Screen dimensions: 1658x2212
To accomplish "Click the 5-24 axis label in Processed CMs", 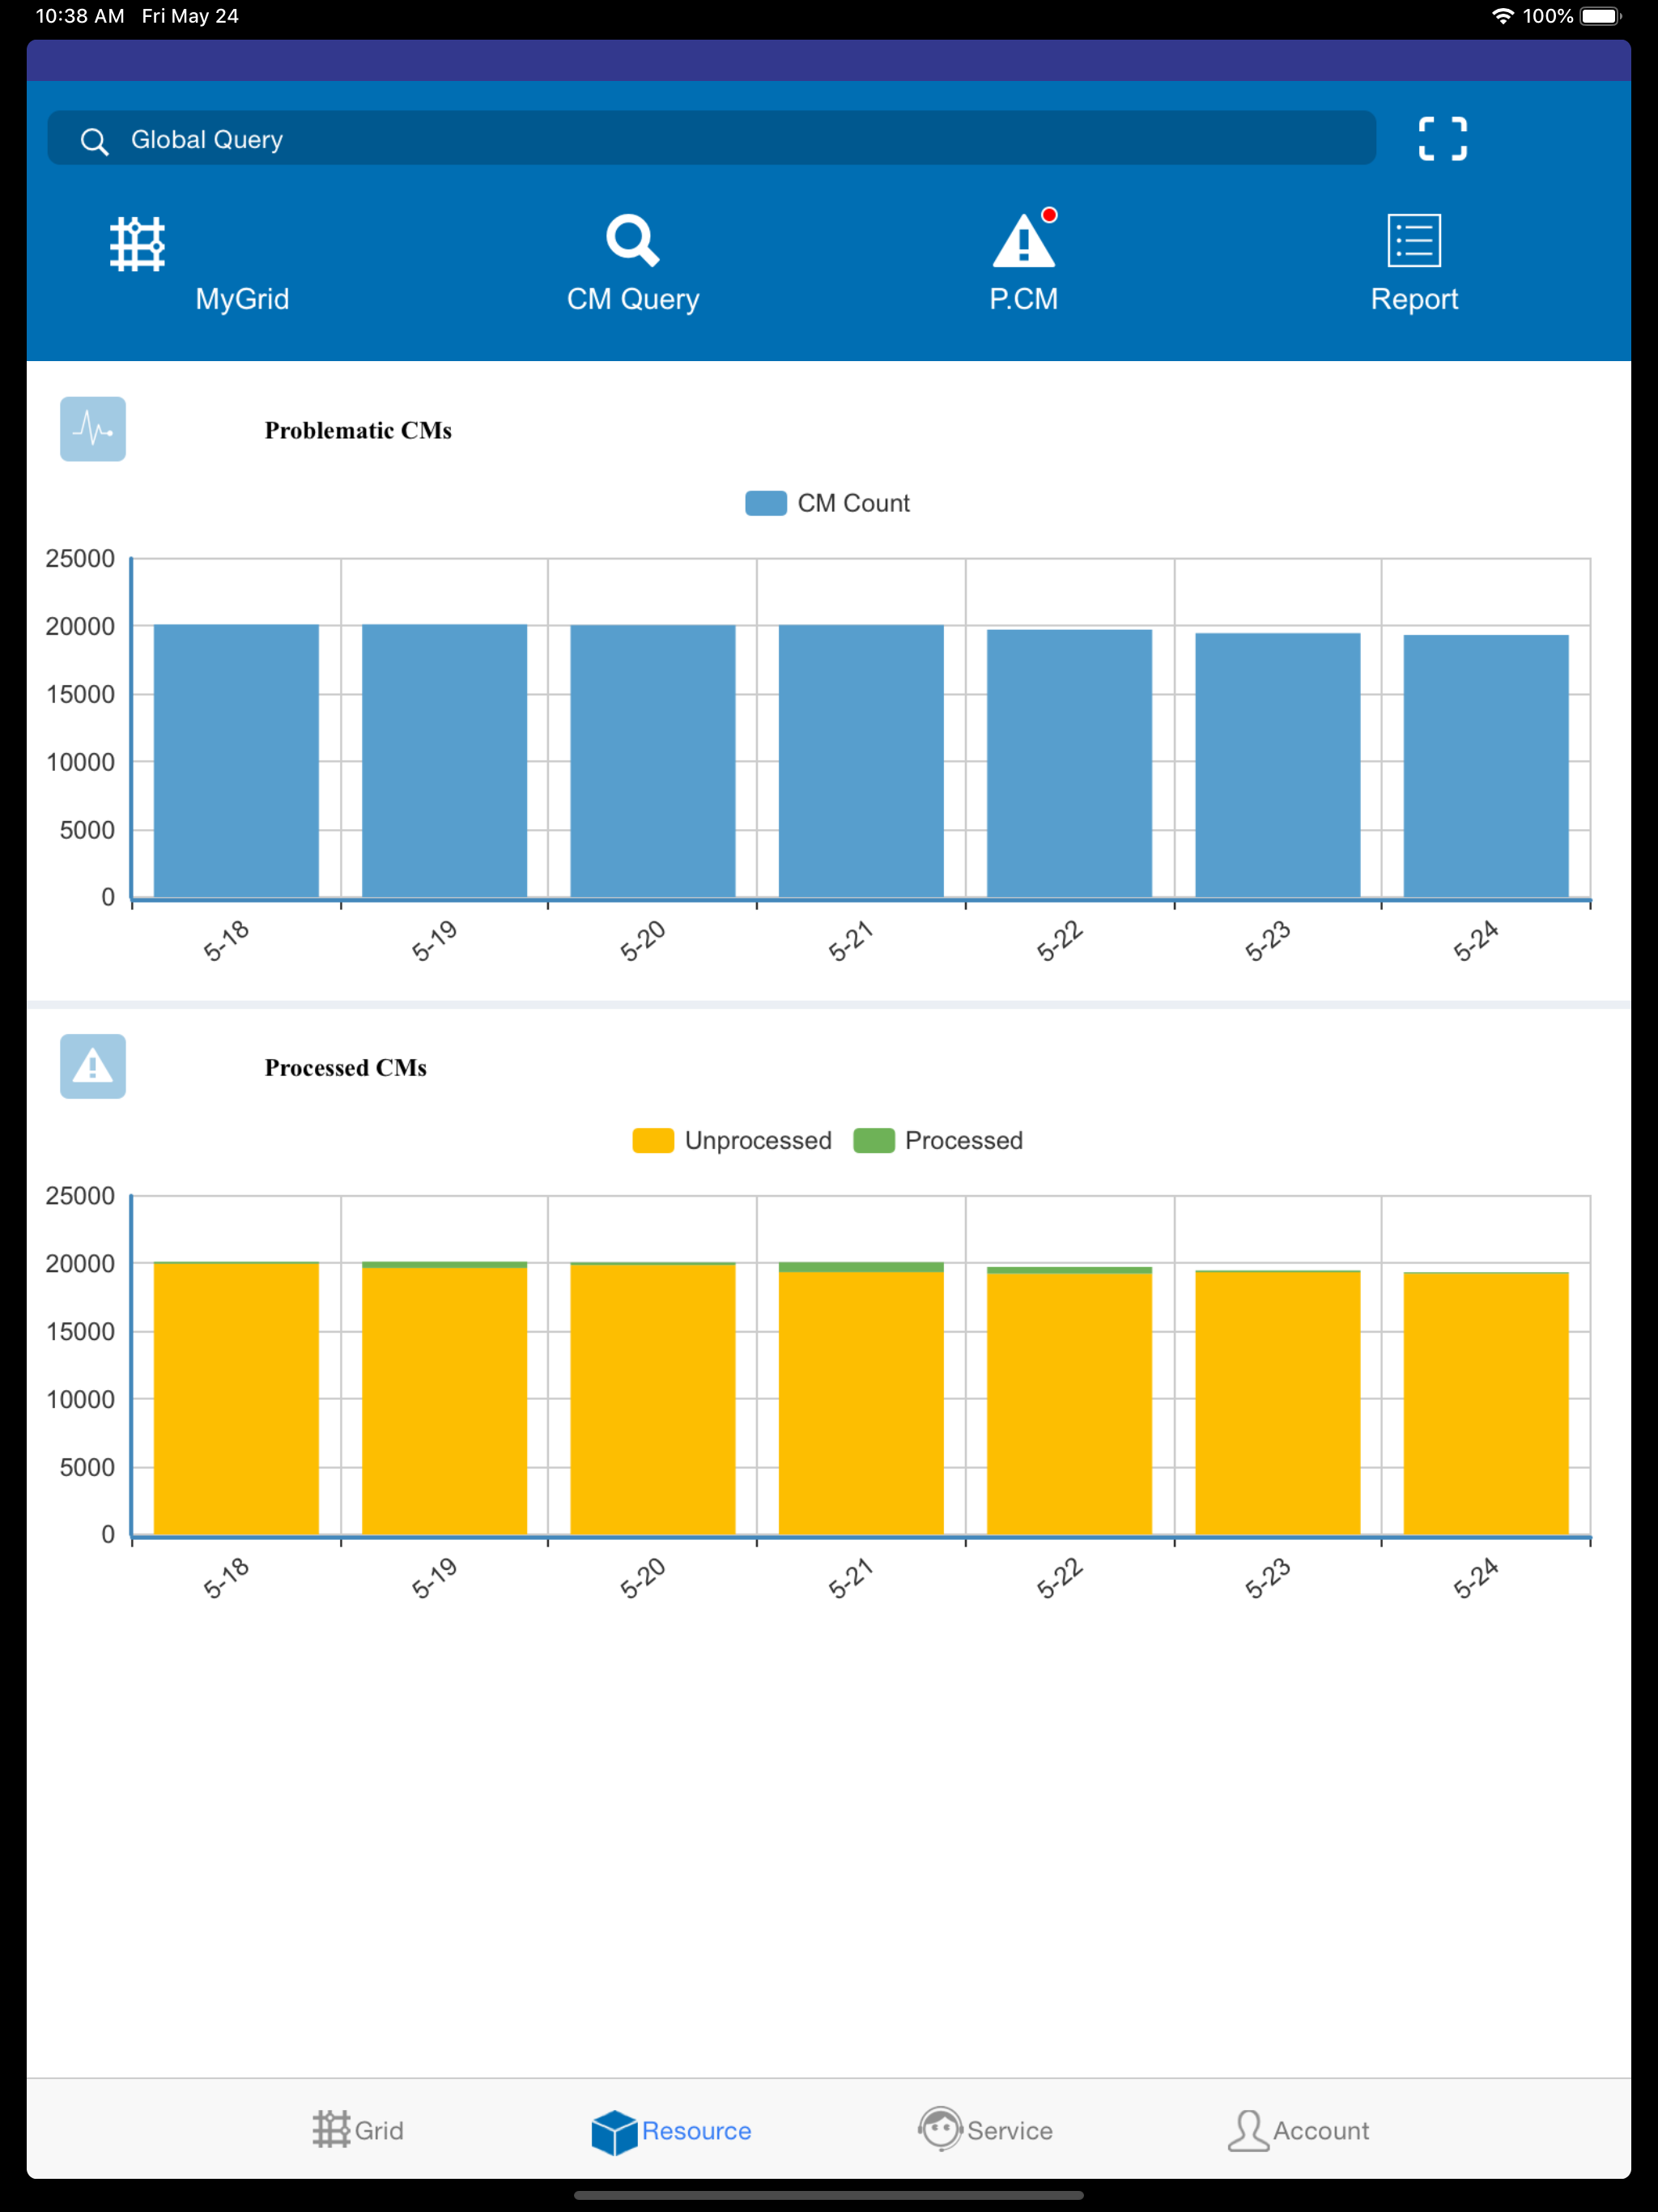I will click(1476, 1578).
